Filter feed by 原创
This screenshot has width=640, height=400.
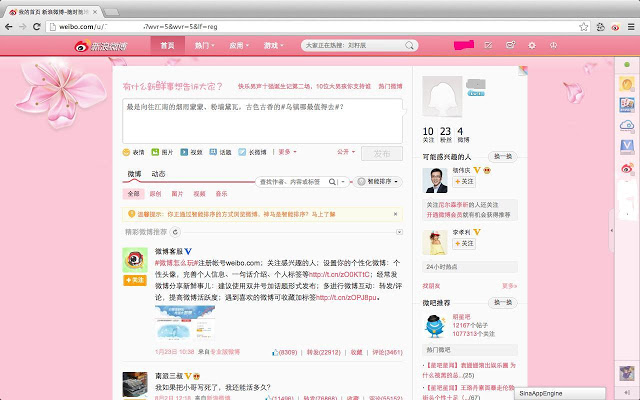tap(156, 194)
